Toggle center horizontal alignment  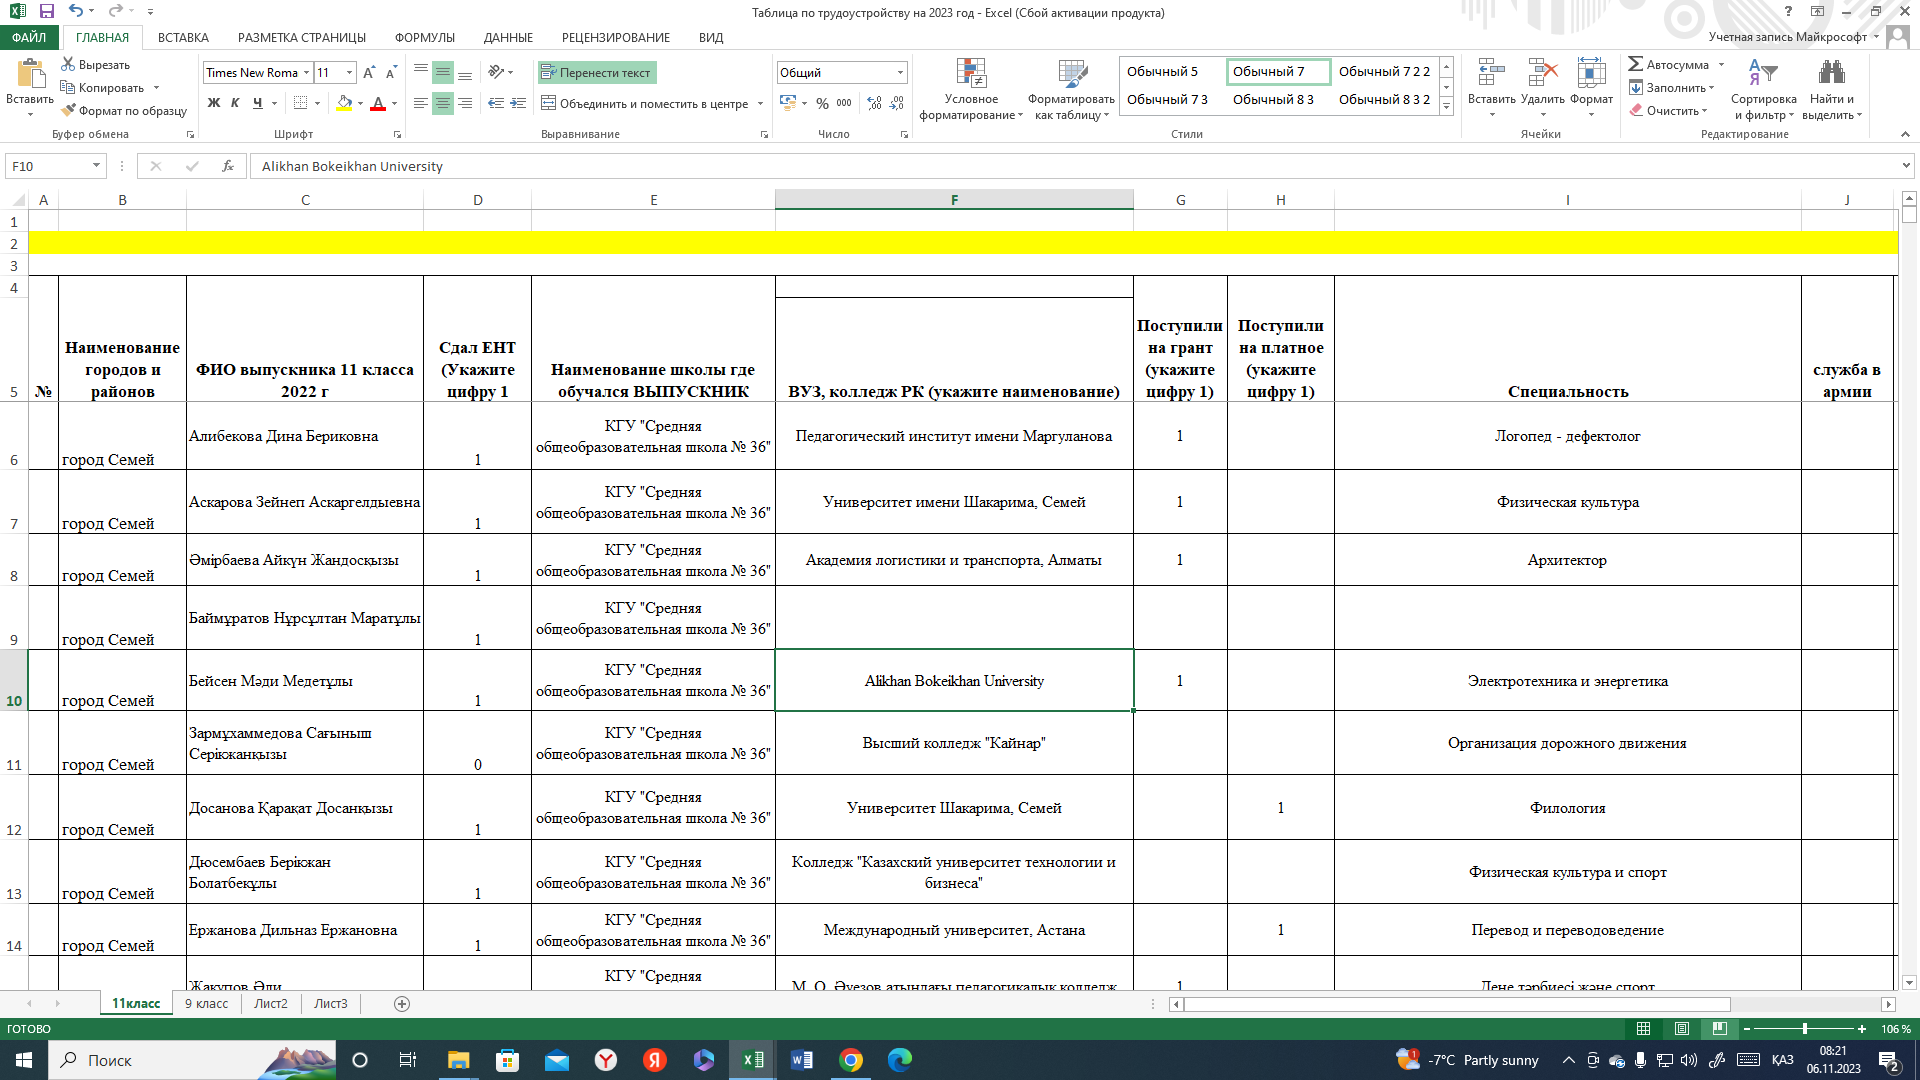coord(443,103)
